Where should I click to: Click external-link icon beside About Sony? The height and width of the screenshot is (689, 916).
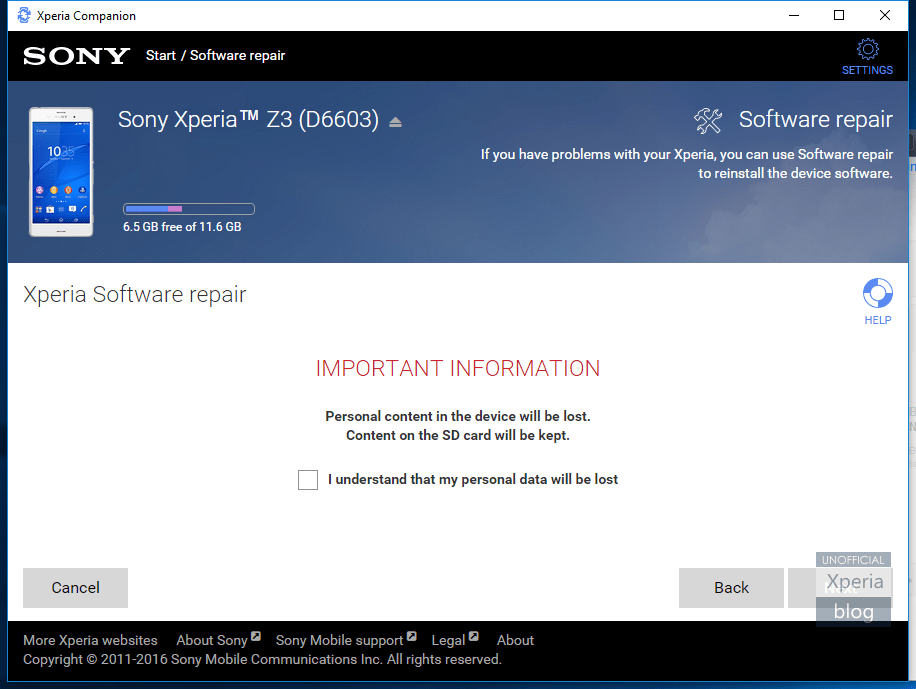click(254, 635)
